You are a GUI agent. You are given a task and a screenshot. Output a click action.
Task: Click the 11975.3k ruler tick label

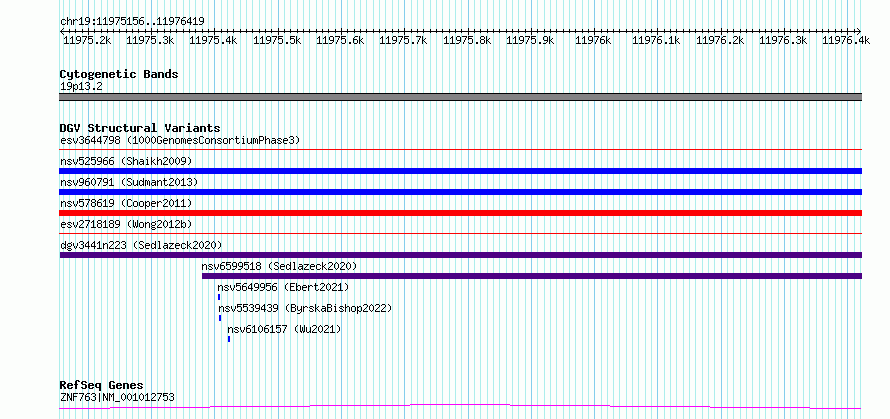(150, 40)
